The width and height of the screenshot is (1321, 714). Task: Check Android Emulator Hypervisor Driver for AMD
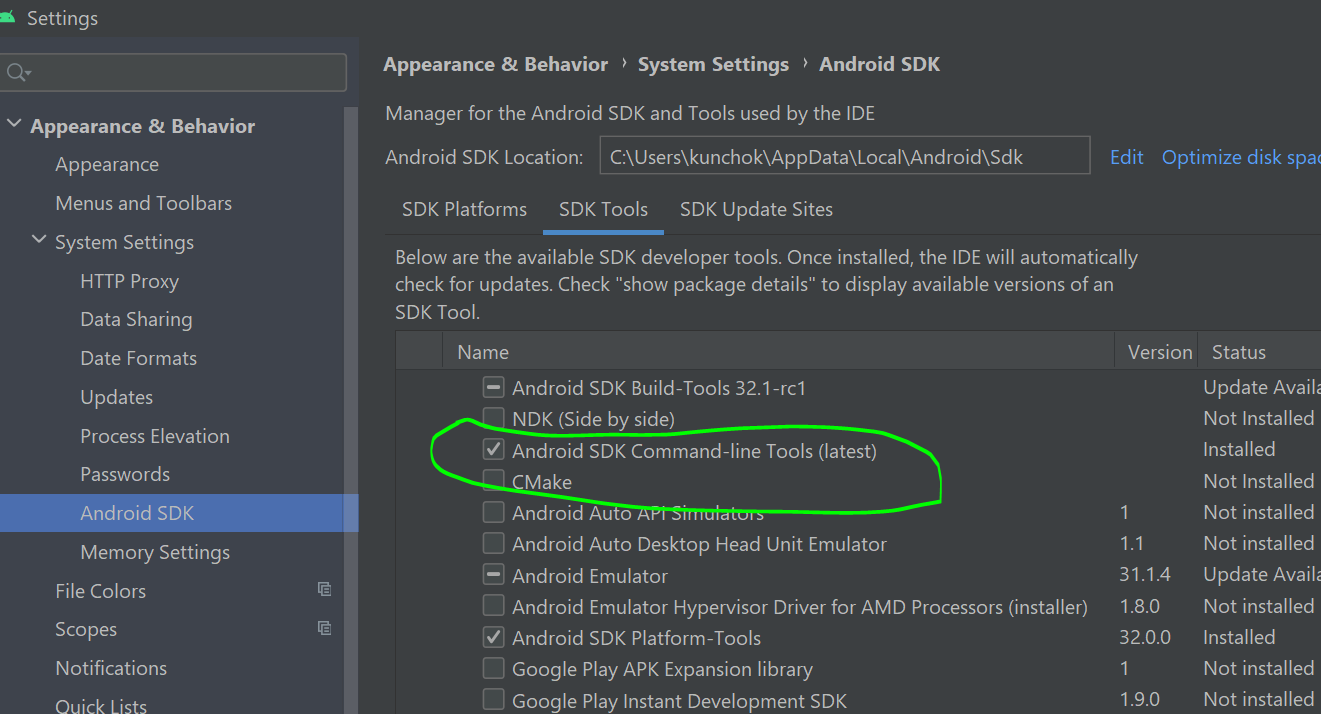click(493, 606)
